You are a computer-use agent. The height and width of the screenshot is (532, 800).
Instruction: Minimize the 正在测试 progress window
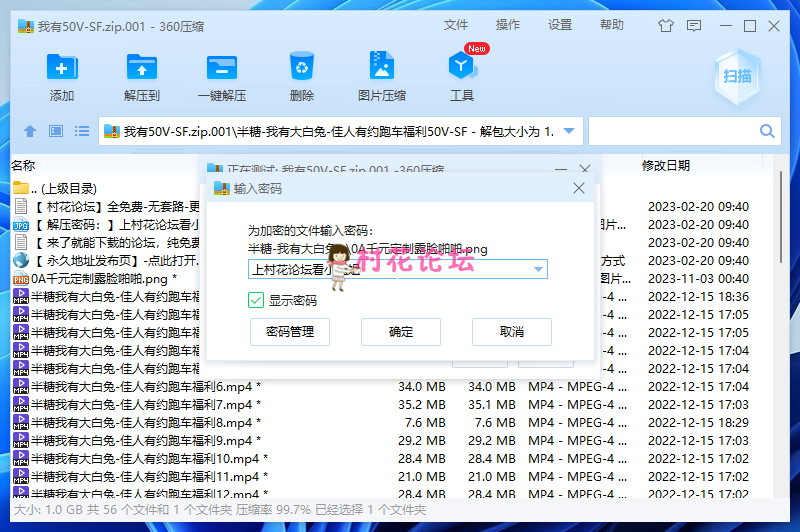561,168
